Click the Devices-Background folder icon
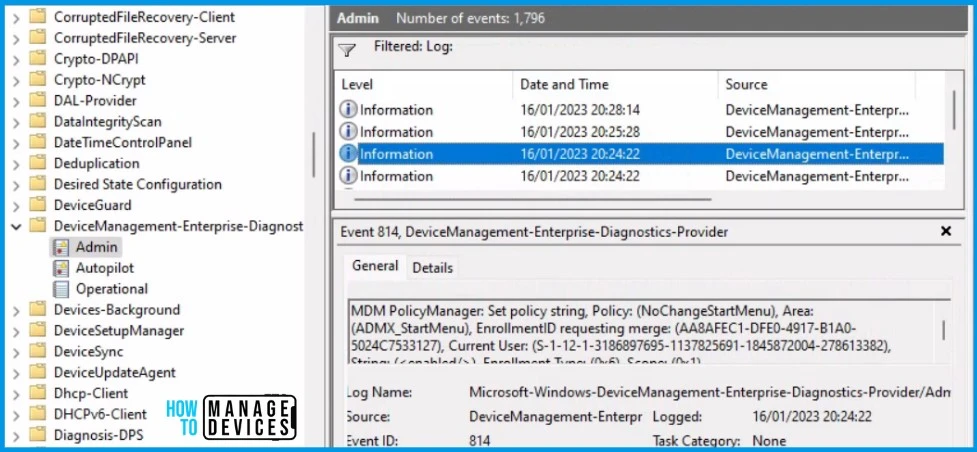977x452 pixels. [x=38, y=309]
